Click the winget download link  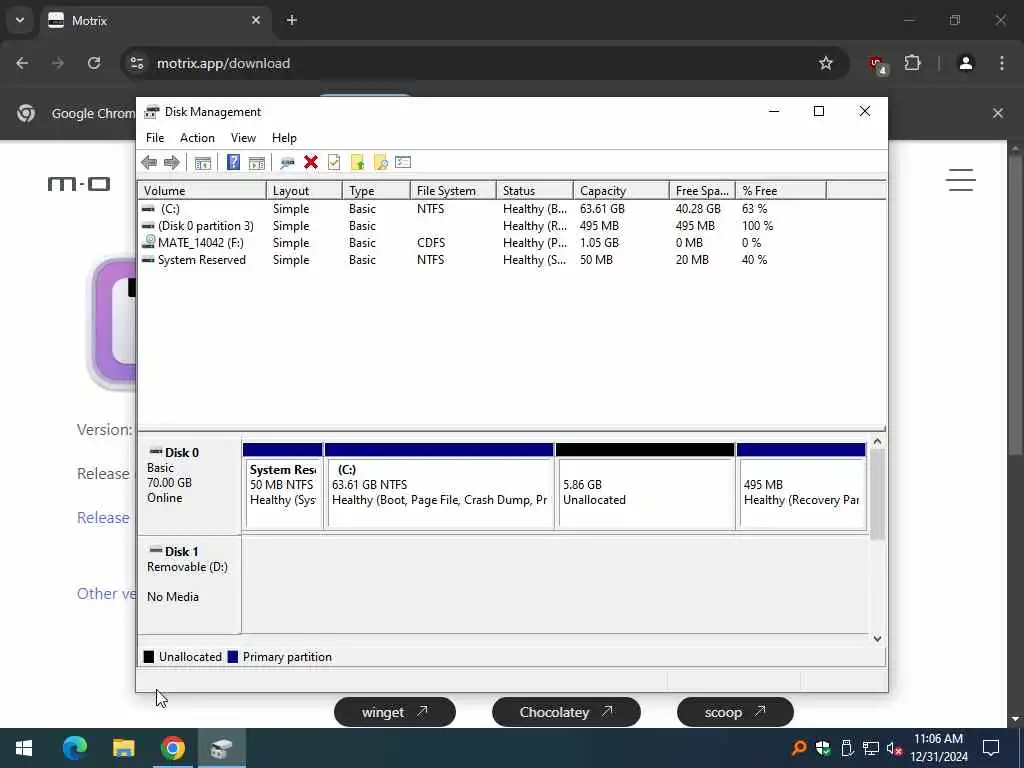394,712
